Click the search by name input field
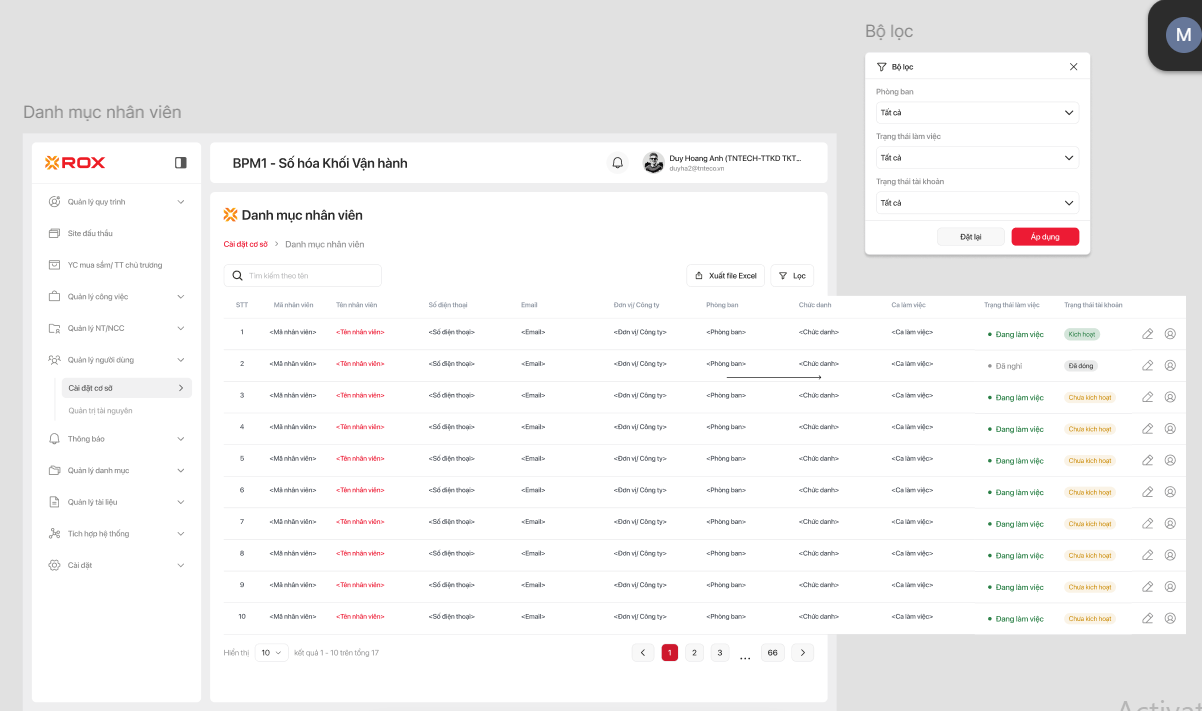Viewport: 1202px width, 711px height. click(303, 276)
